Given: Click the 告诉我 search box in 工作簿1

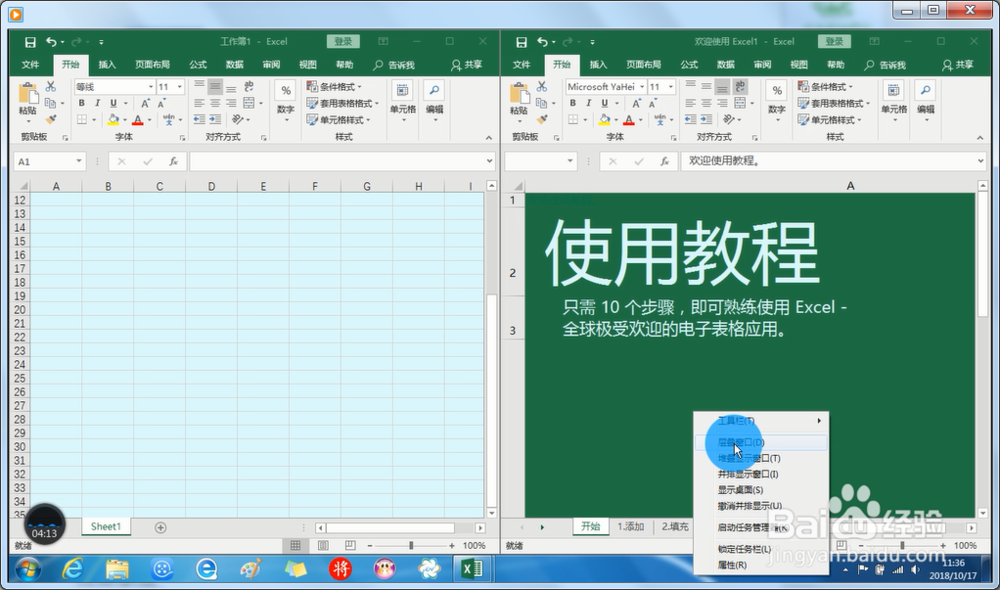Looking at the screenshot, I should 394,65.
